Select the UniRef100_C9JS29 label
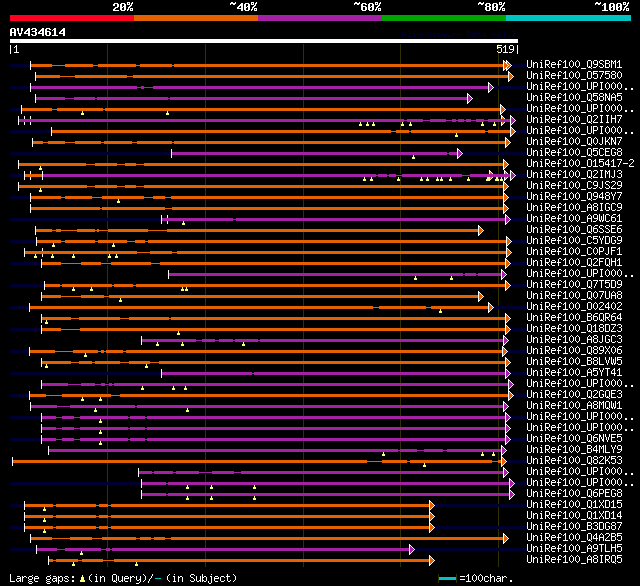This screenshot has width=640, height=586. coord(574,186)
